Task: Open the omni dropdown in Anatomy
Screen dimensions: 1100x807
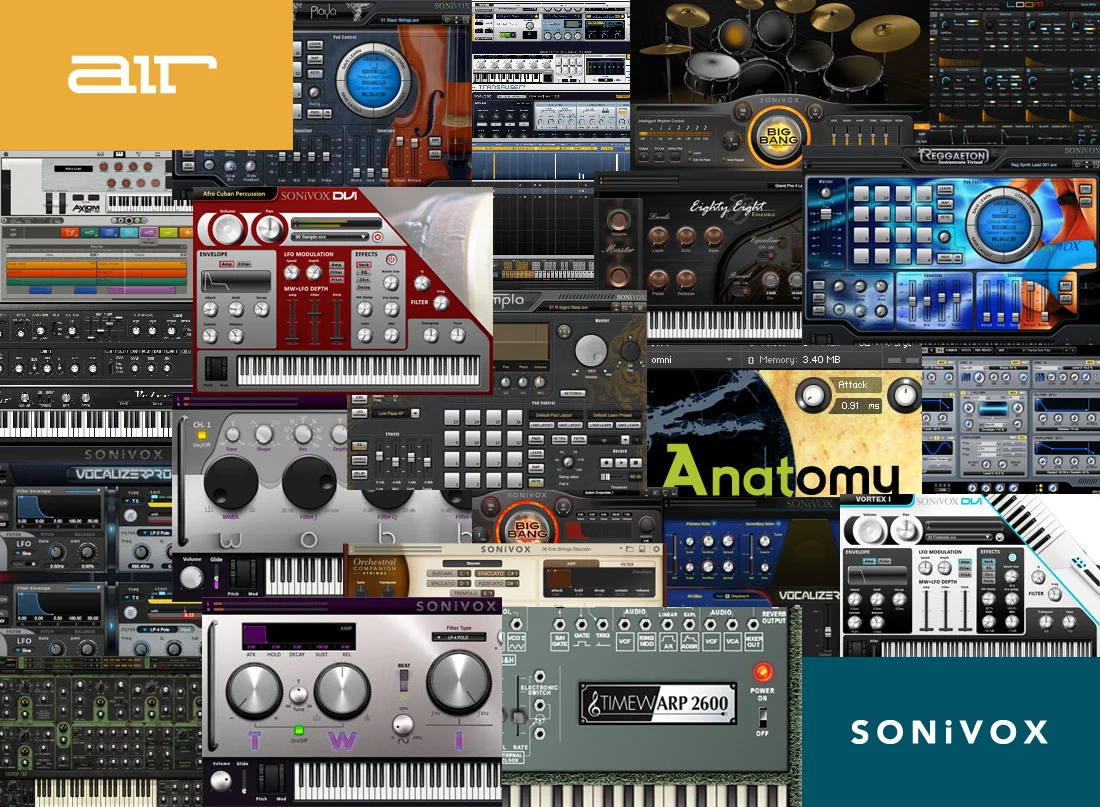Action: point(691,360)
